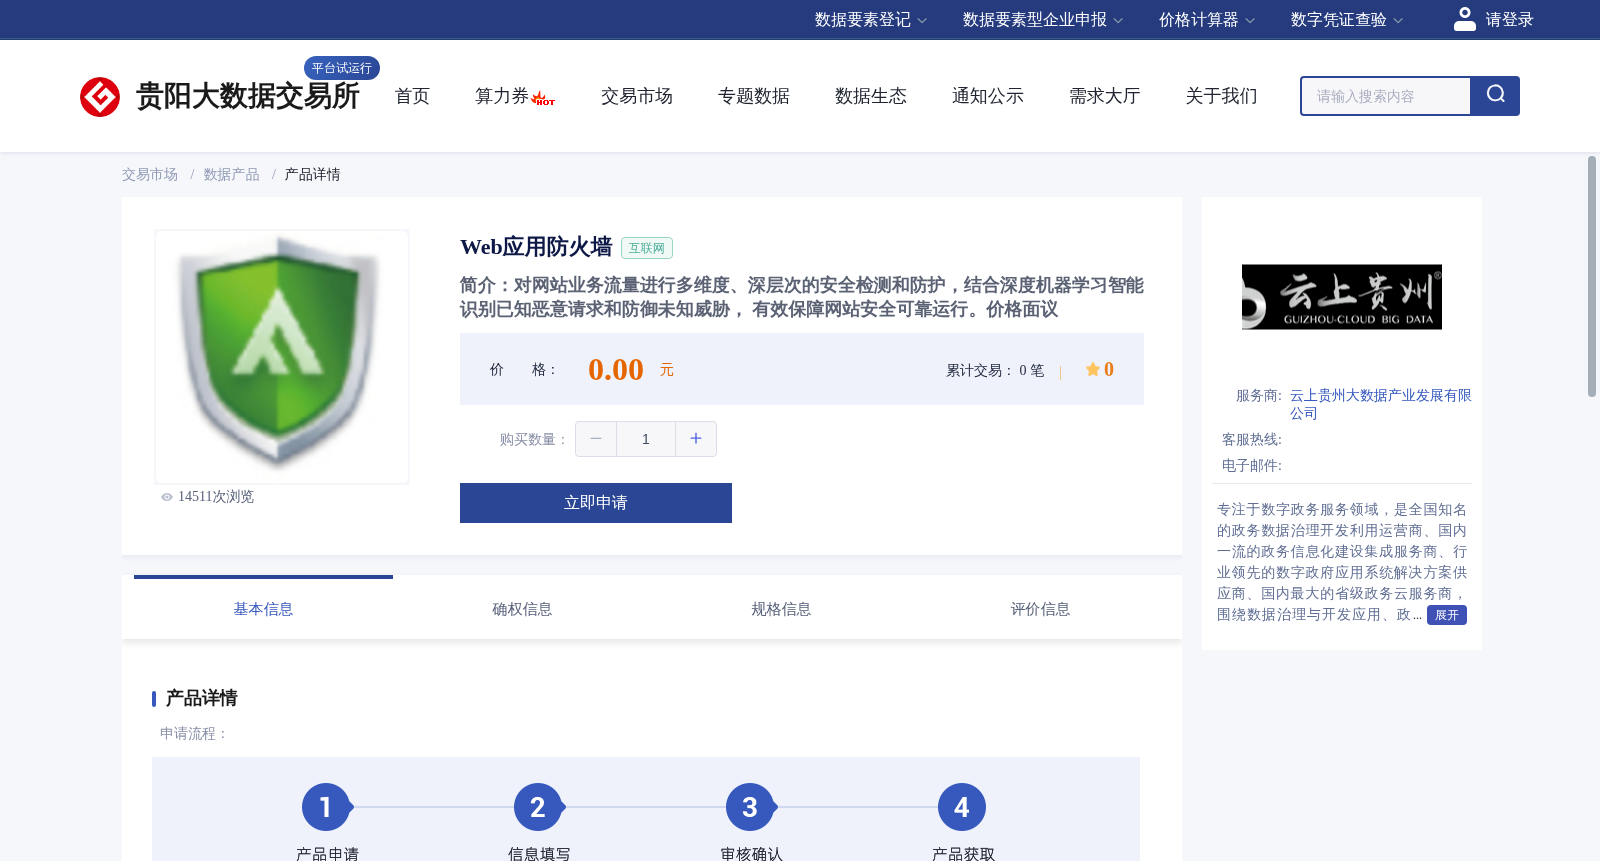Screen dimensions: 1600x861
Task: Click the 产品详情 breadcrumb text
Action: point(313,175)
